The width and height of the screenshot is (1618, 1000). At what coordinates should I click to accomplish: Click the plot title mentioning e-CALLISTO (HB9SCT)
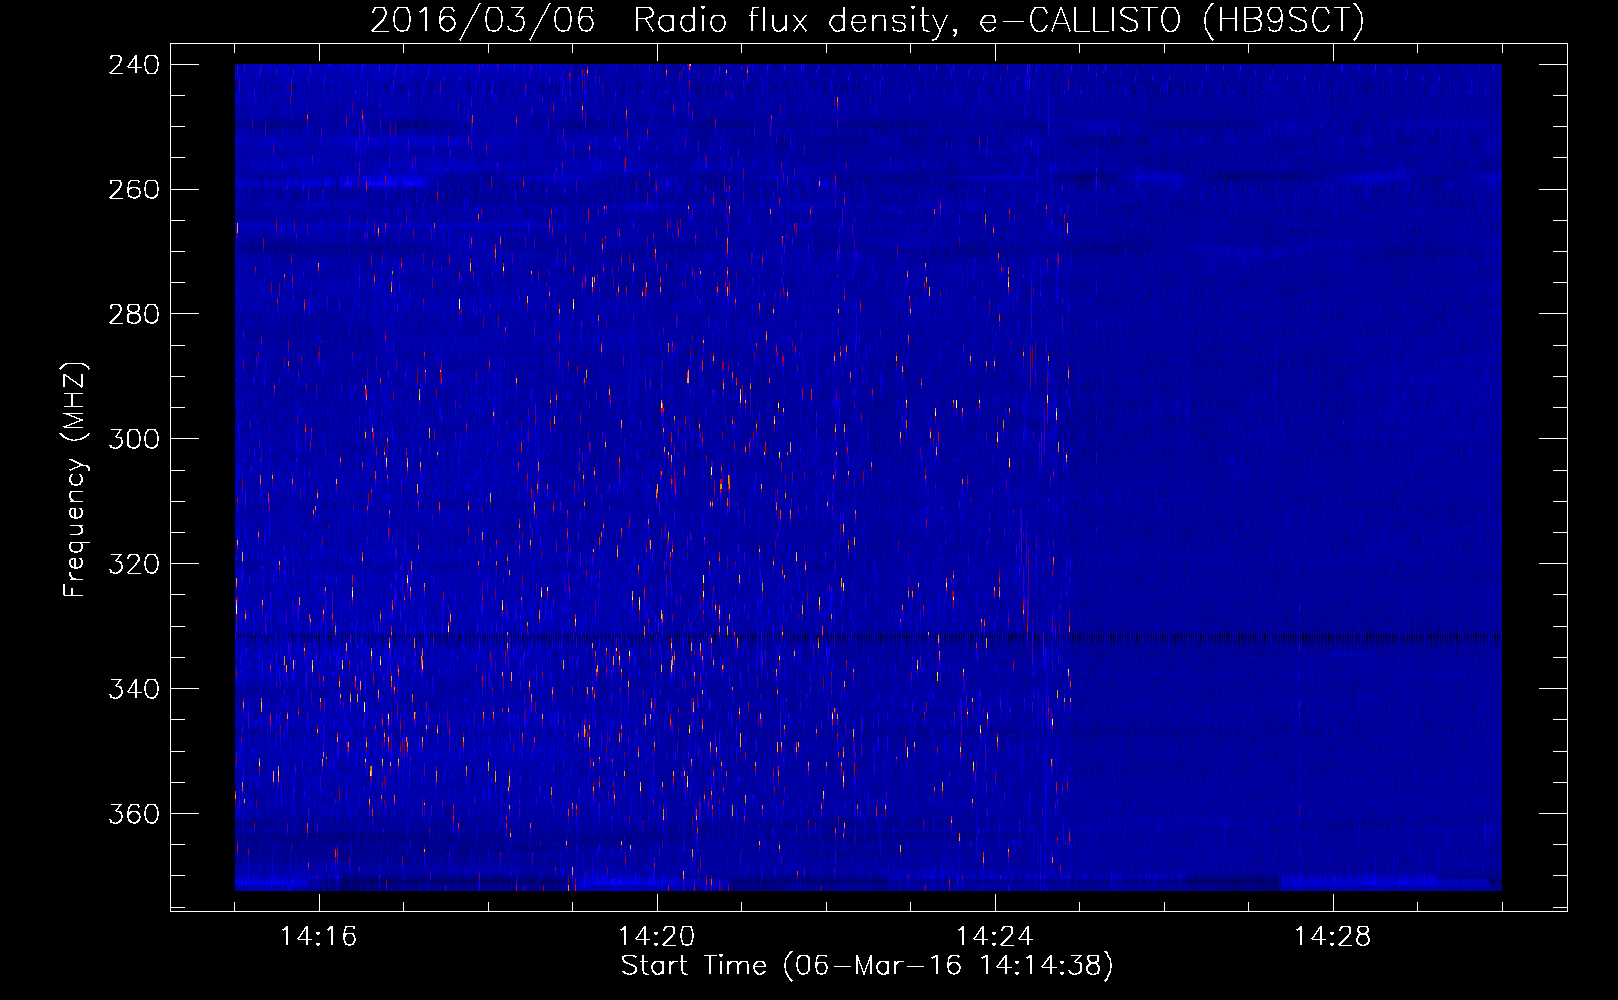867,20
